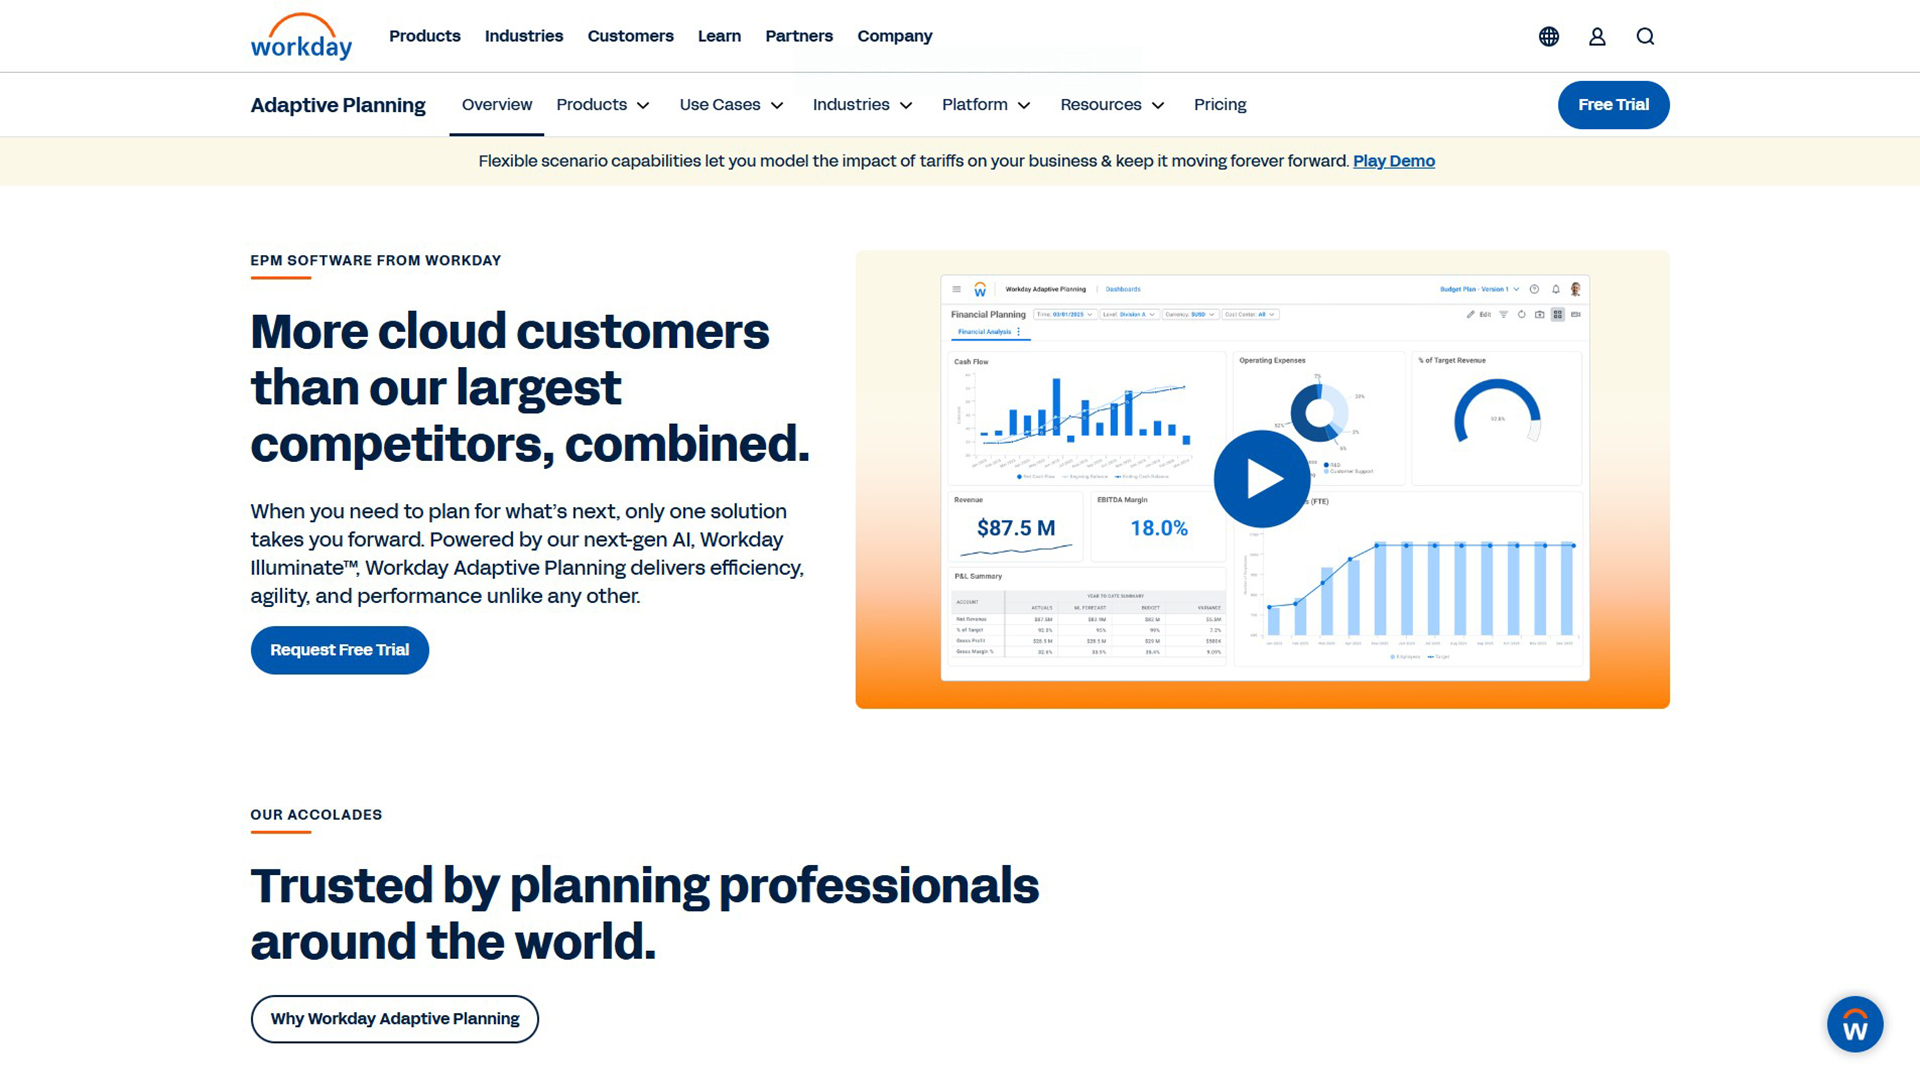Viewport: 1920px width, 1080px height.
Task: Open Partners menu
Action: point(799,36)
